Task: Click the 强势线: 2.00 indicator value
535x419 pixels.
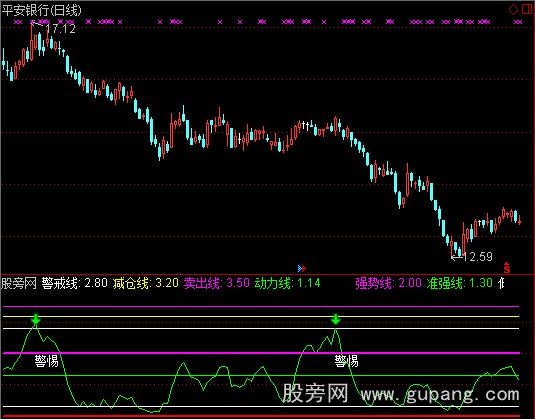Action: tap(389, 283)
